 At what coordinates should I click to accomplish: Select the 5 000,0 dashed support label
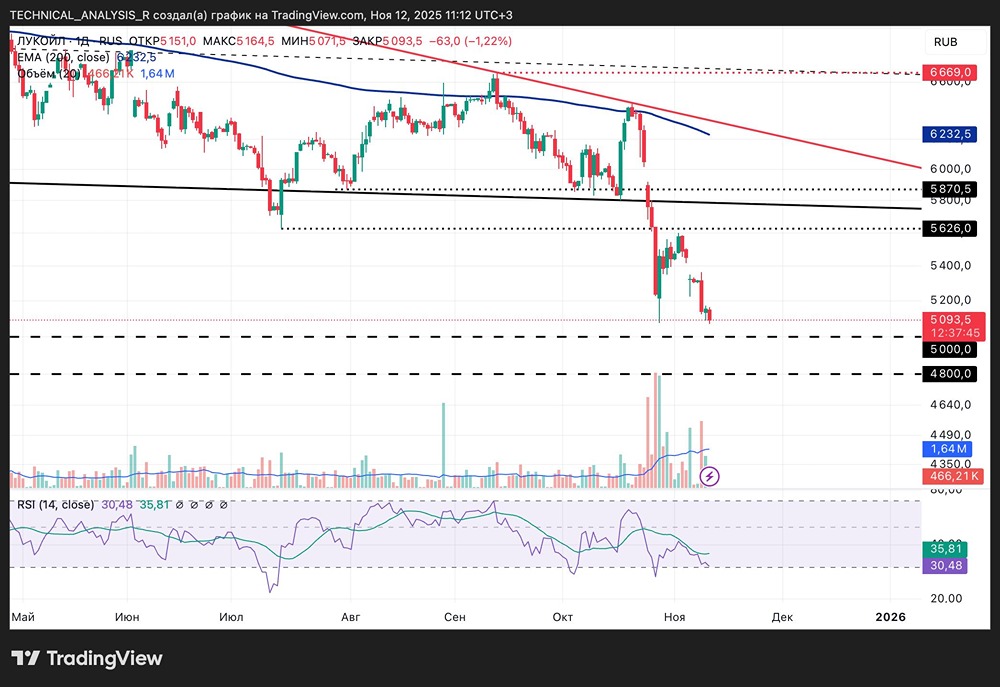pos(951,349)
